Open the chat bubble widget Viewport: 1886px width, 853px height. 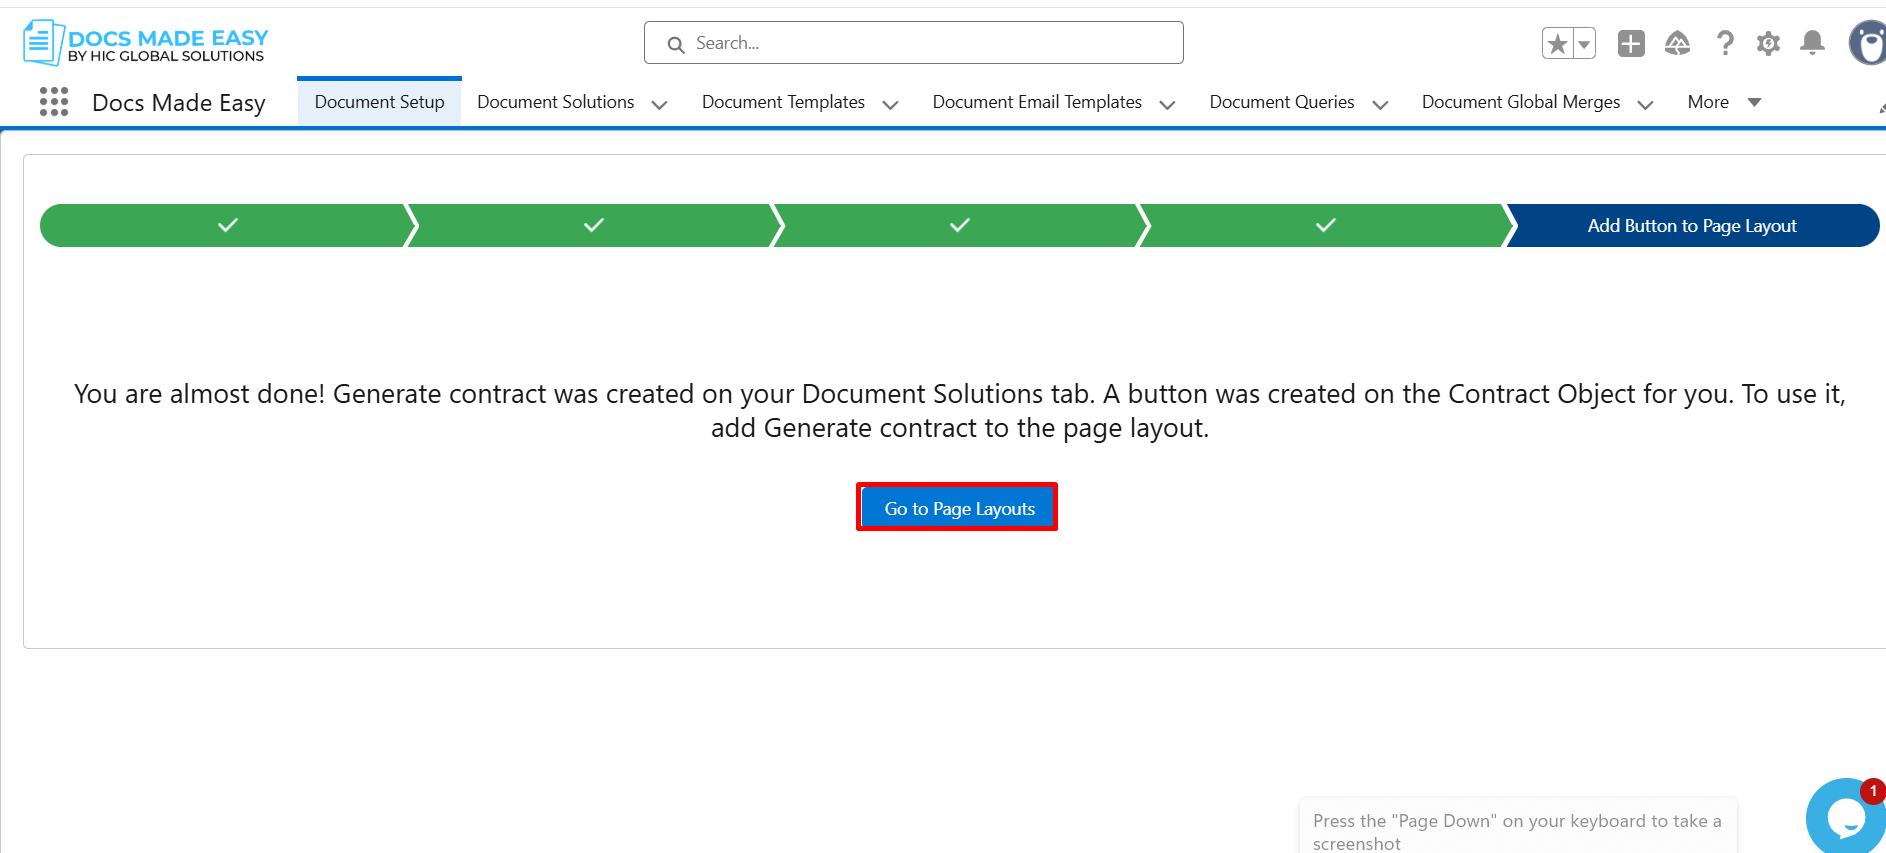point(1845,817)
